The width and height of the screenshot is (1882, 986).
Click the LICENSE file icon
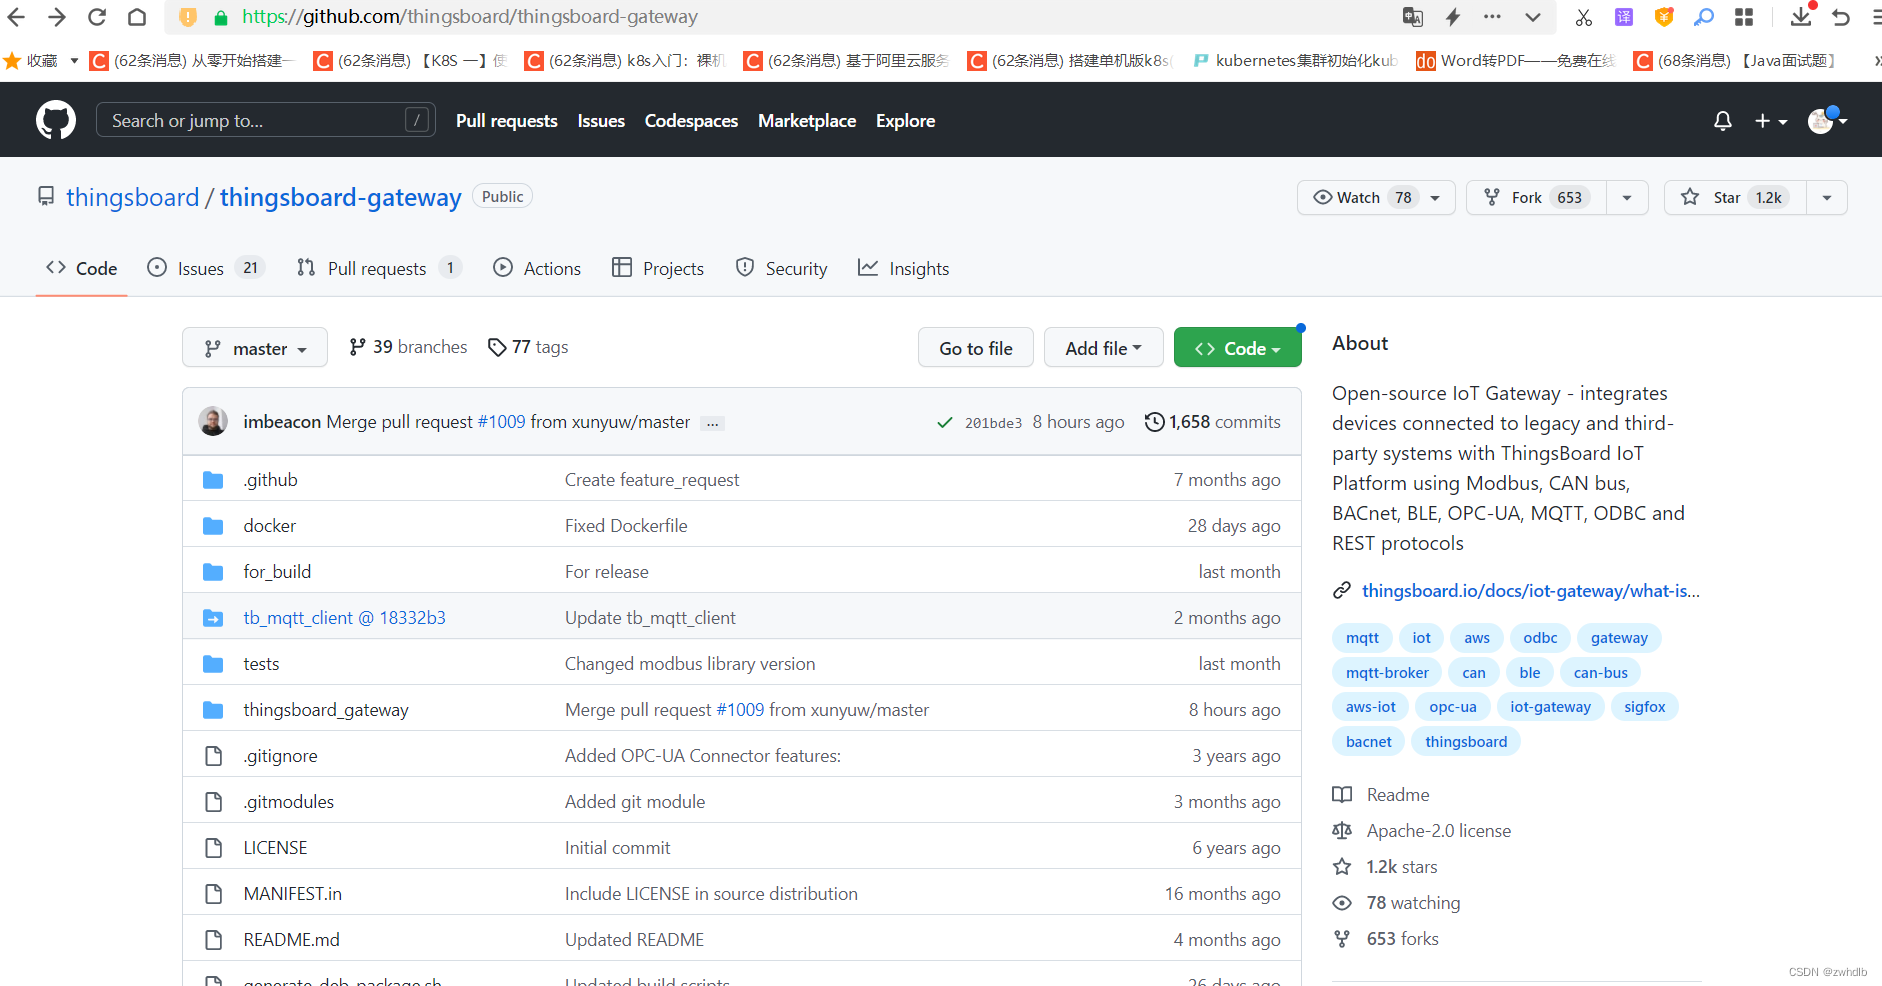pos(213,848)
